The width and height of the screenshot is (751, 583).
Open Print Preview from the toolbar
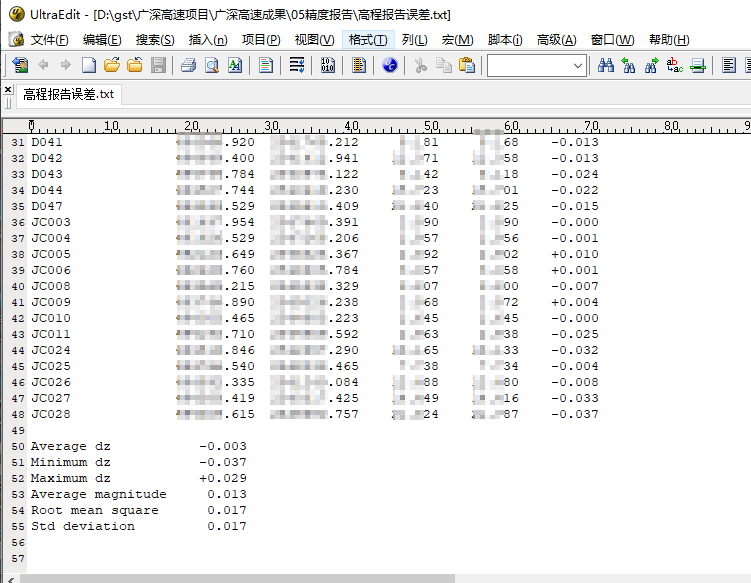211,66
